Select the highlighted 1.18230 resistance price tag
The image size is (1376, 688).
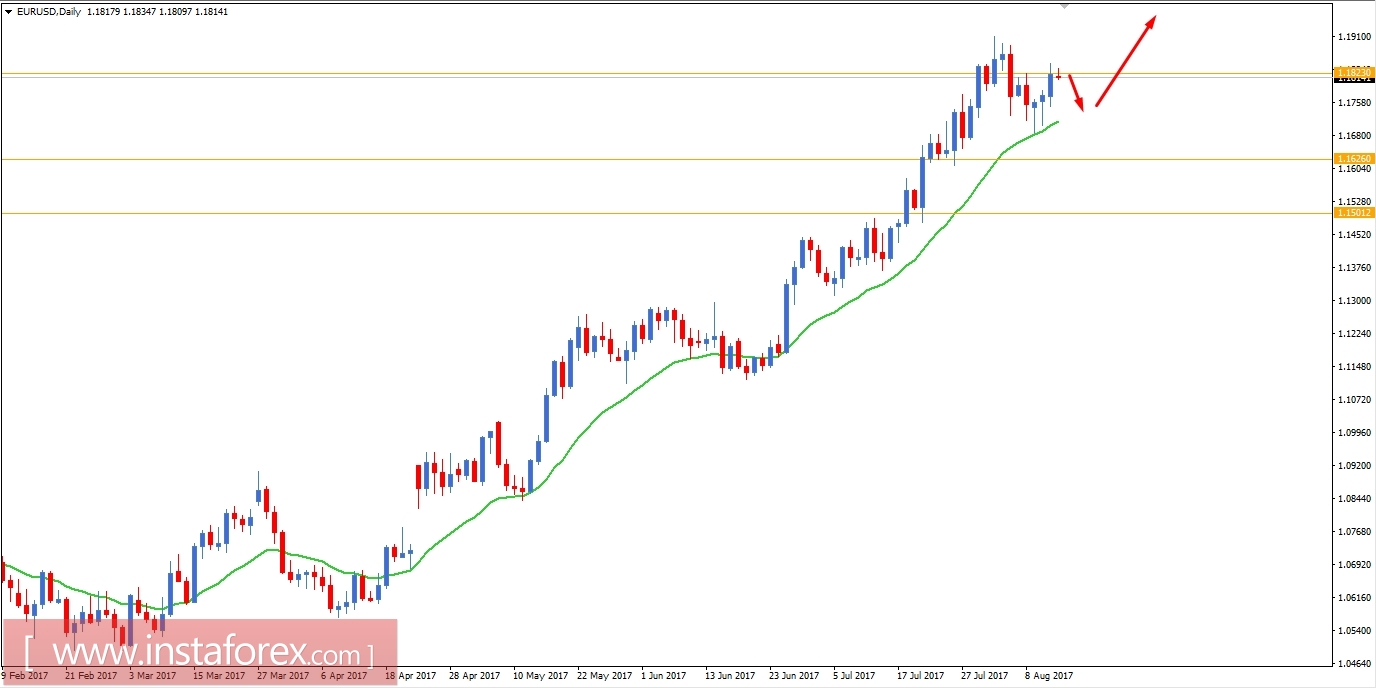[x=1353, y=72]
